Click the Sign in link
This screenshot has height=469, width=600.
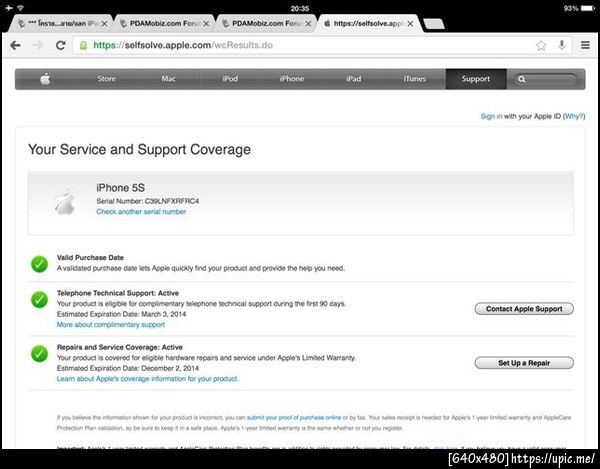pos(491,116)
